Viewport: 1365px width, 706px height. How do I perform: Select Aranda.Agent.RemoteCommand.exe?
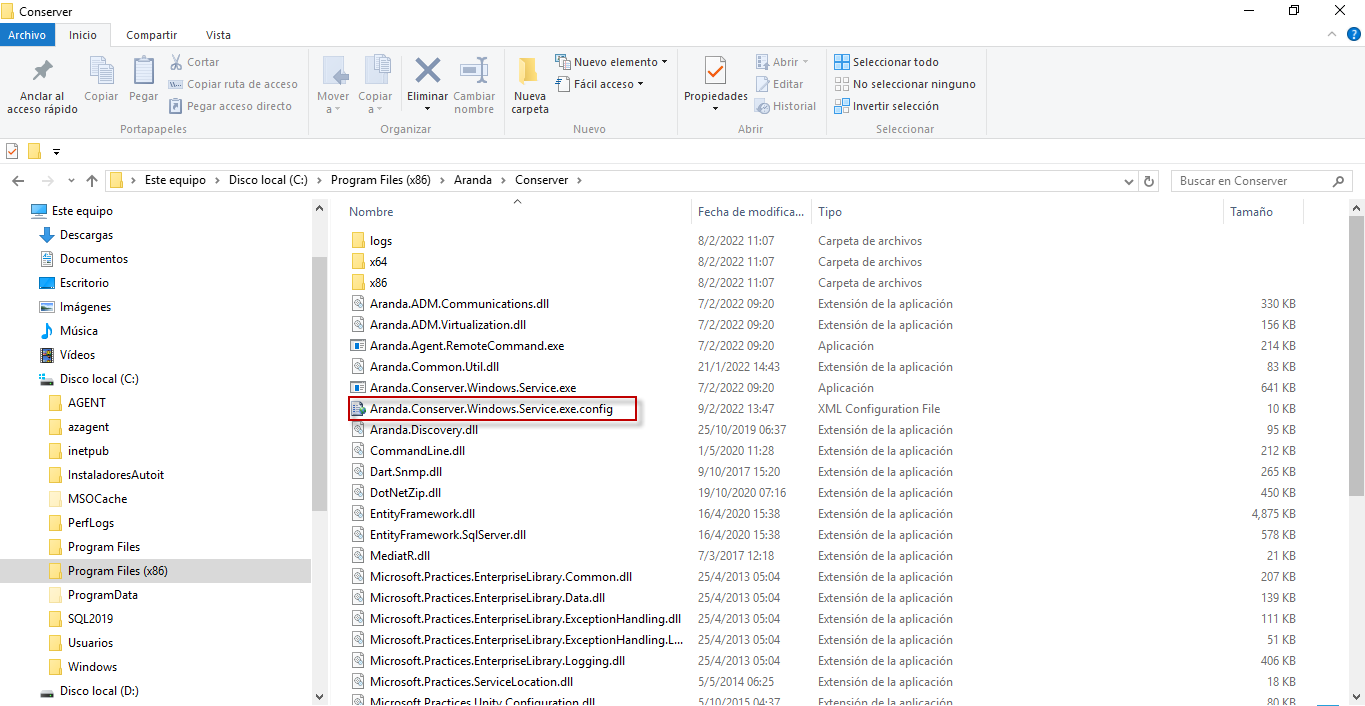467,346
